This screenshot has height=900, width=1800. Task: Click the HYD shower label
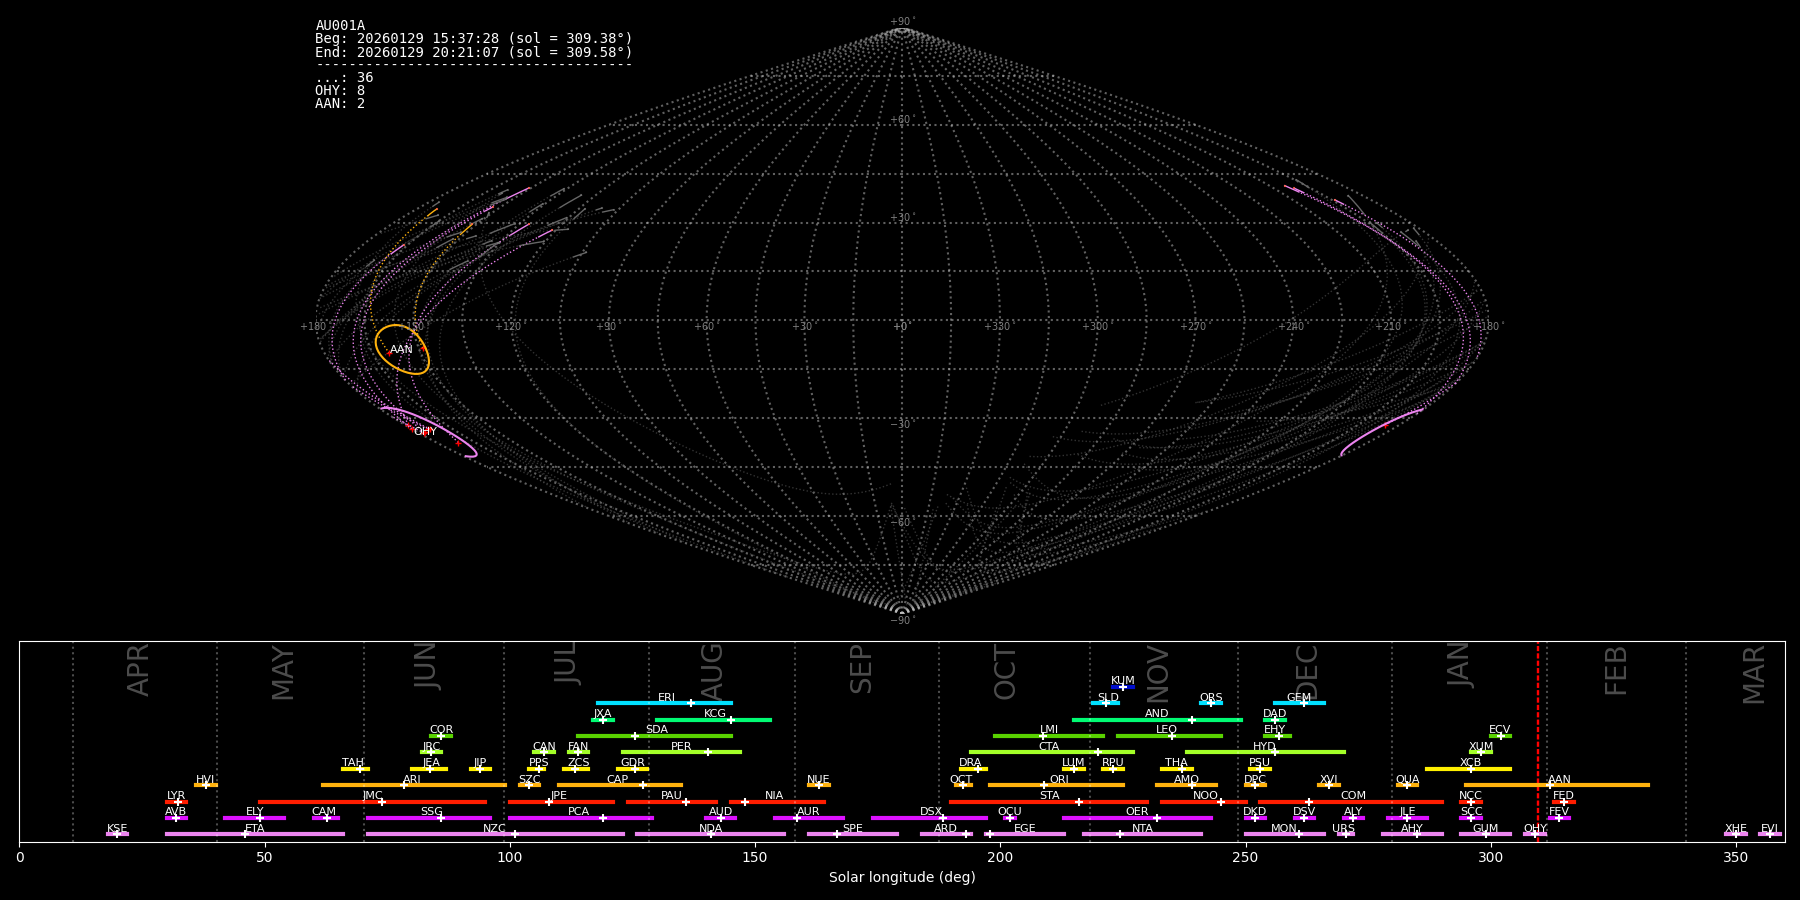(1264, 747)
